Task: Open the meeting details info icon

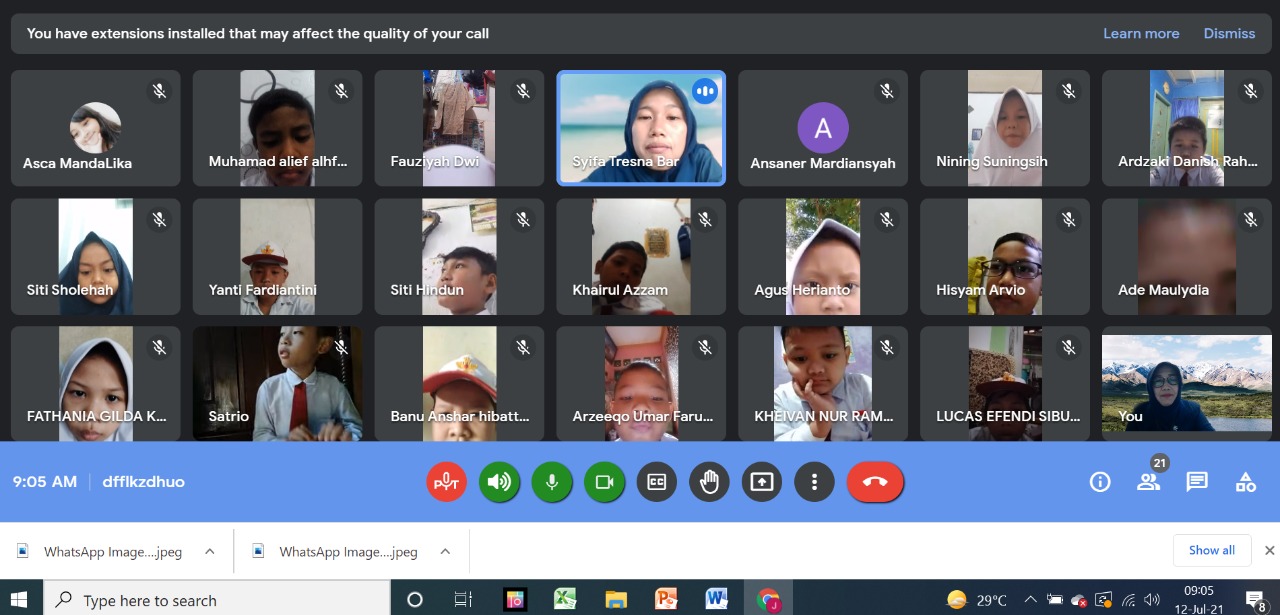Action: click(1100, 482)
